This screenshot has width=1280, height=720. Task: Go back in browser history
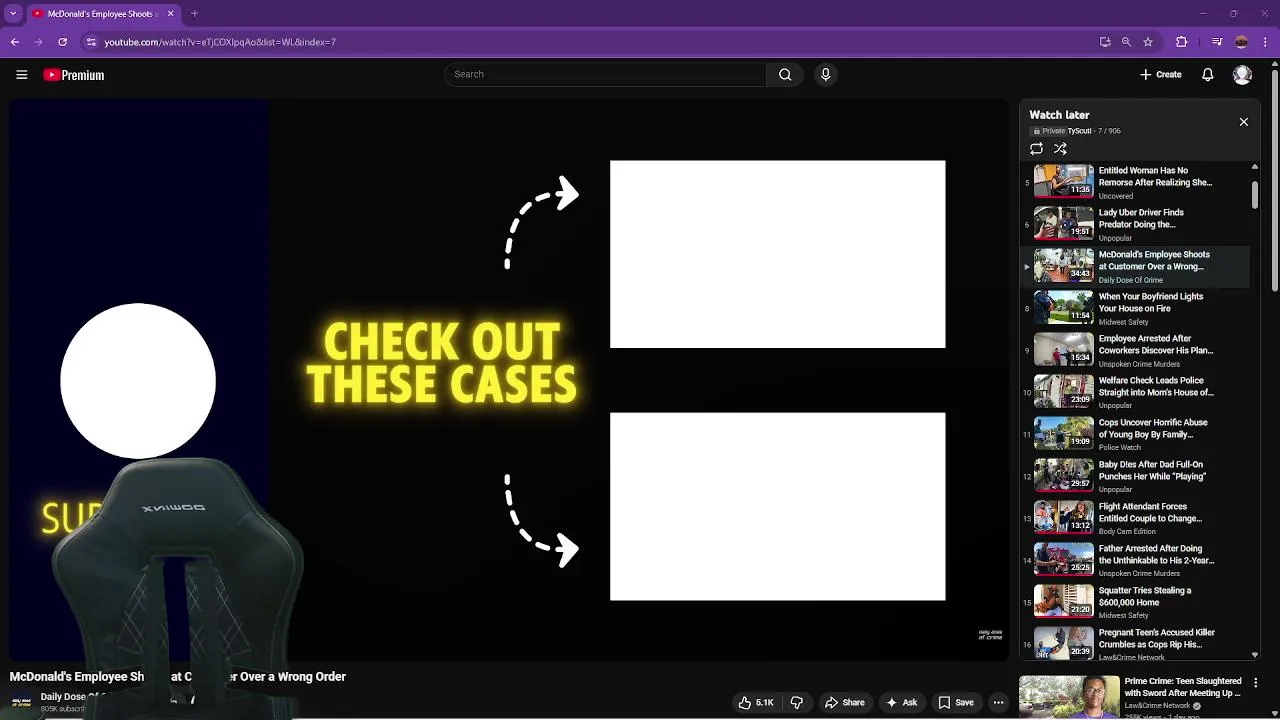click(x=14, y=42)
